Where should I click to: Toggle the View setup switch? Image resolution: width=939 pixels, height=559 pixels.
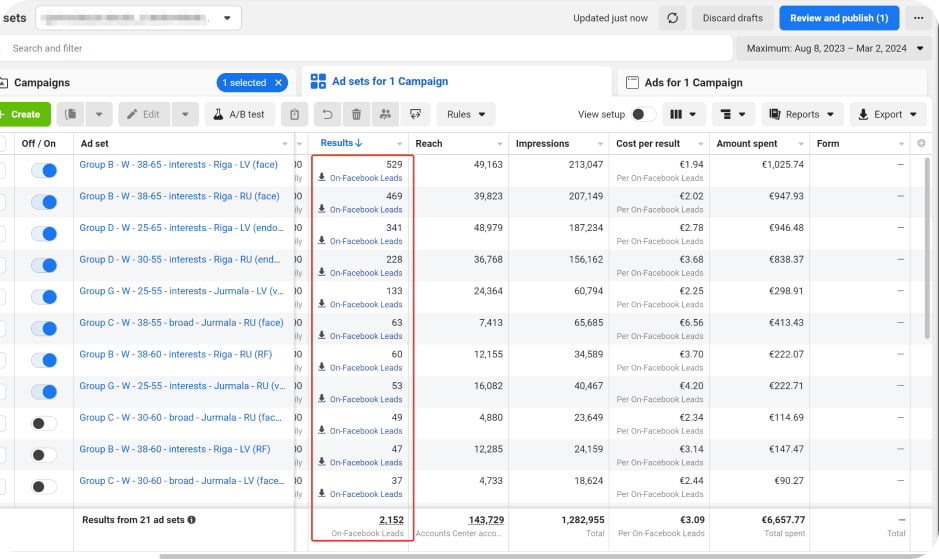pyautogui.click(x=644, y=114)
